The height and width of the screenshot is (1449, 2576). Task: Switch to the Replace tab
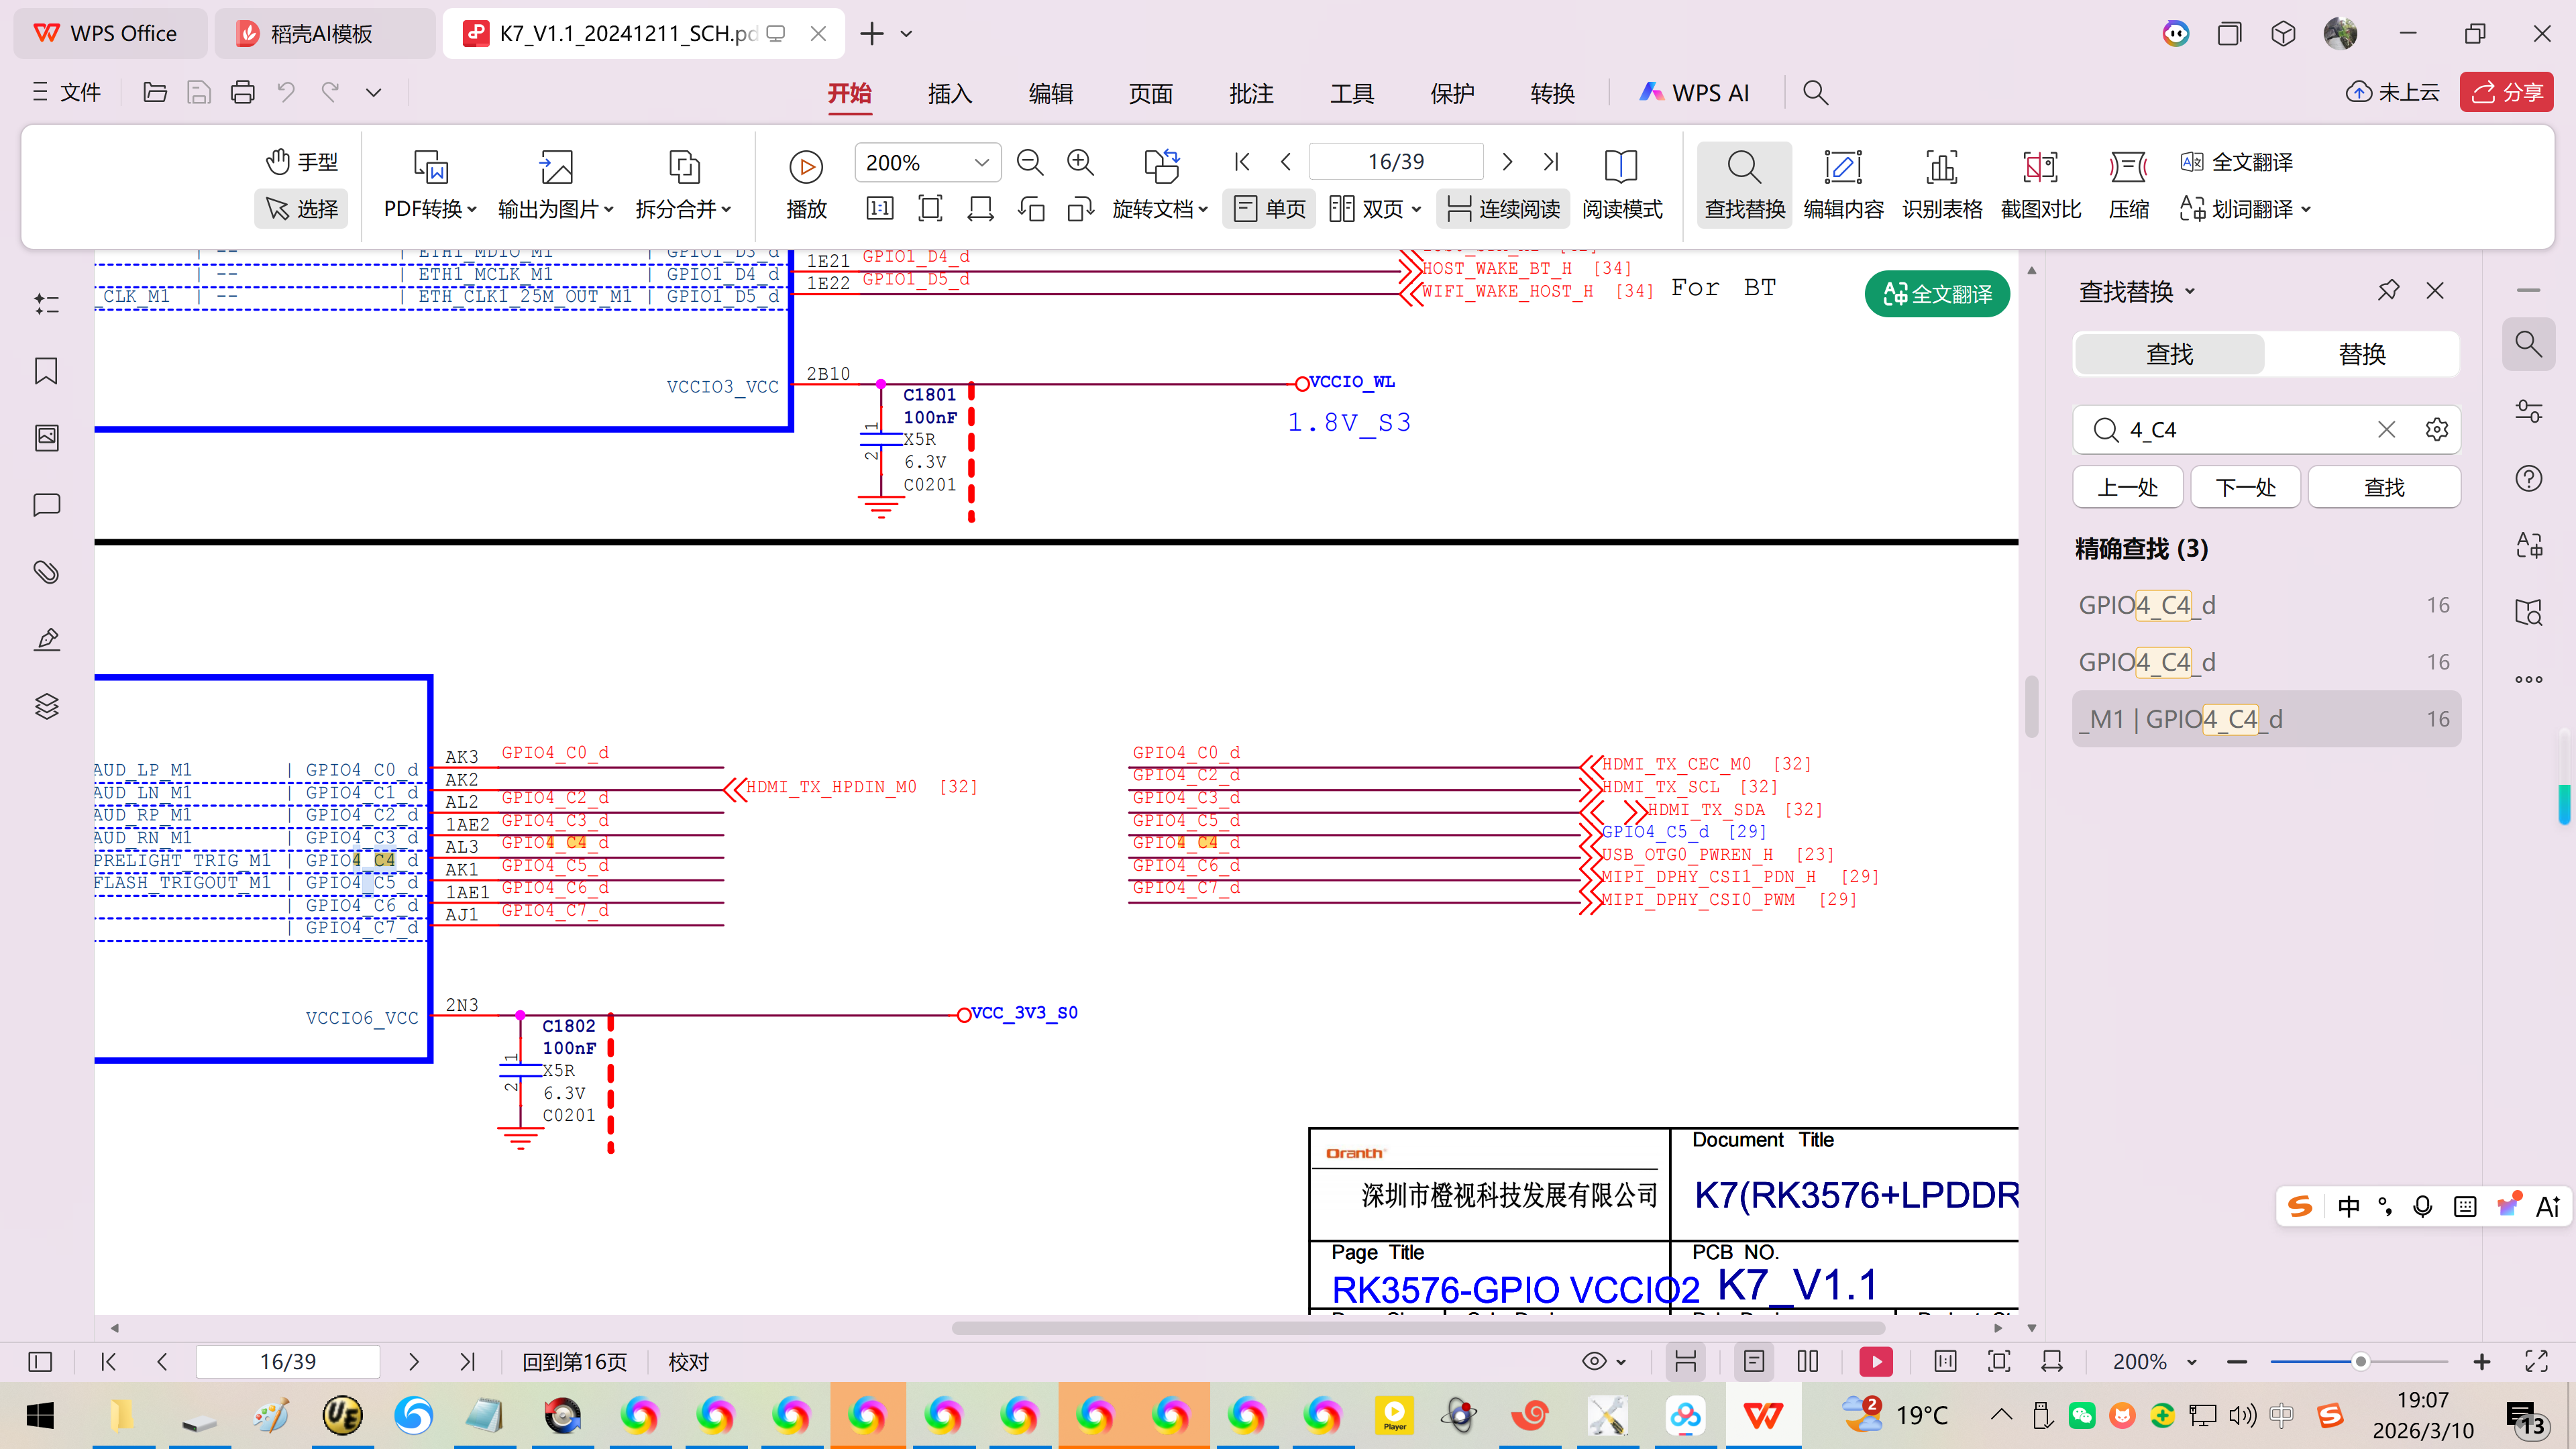click(2361, 354)
